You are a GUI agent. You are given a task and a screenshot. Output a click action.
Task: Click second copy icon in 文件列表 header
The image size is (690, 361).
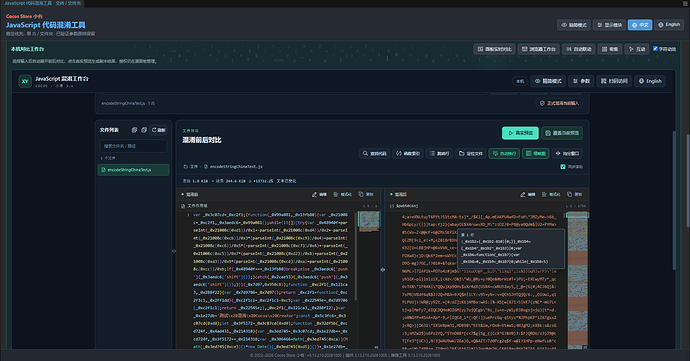(143, 130)
